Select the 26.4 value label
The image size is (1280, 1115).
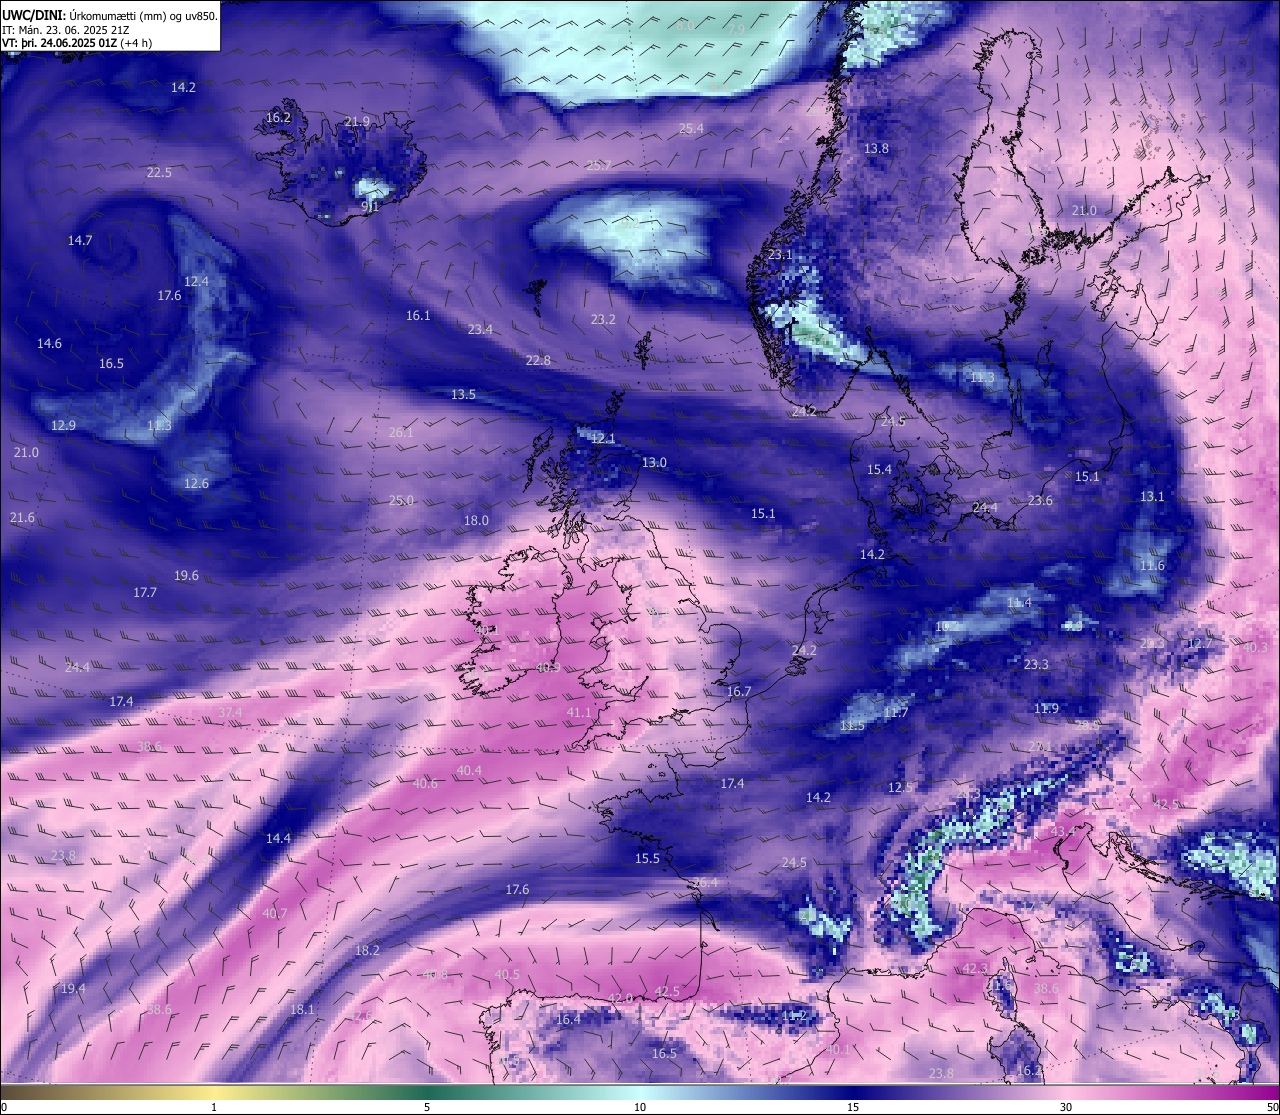[x=705, y=883]
